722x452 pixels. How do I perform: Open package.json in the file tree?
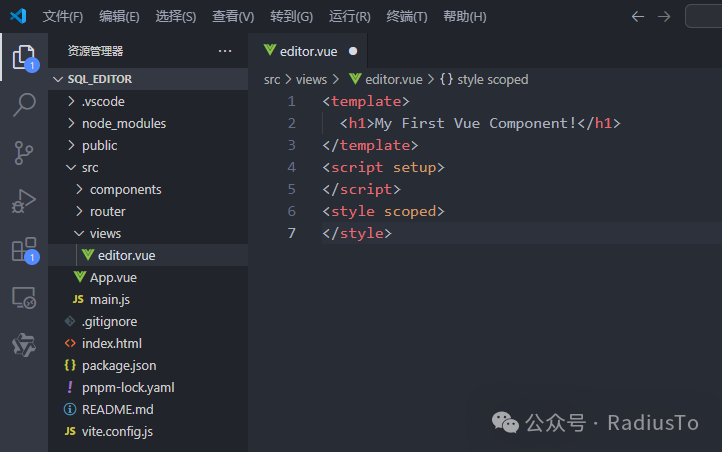tap(119, 365)
